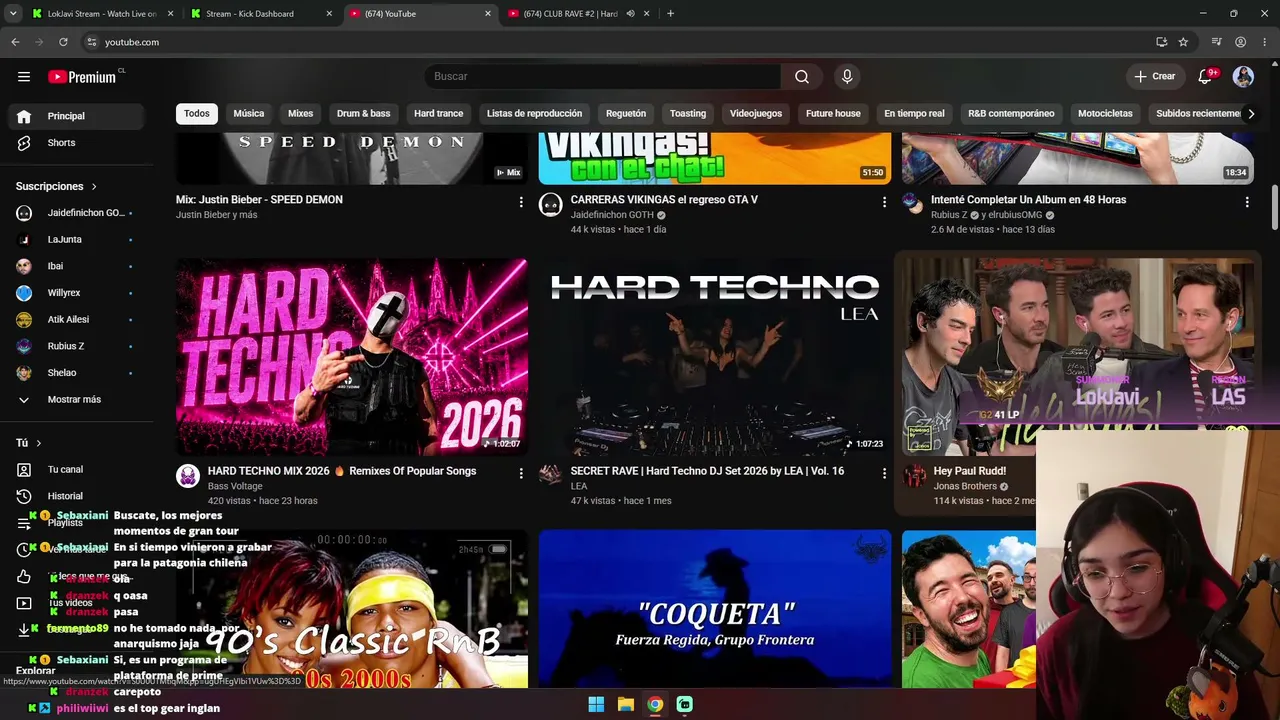1280x720 pixels.
Task: Open Jaidefinichon GOTH channel avatar under CARRERAS VIKINGAS
Action: pos(551,205)
